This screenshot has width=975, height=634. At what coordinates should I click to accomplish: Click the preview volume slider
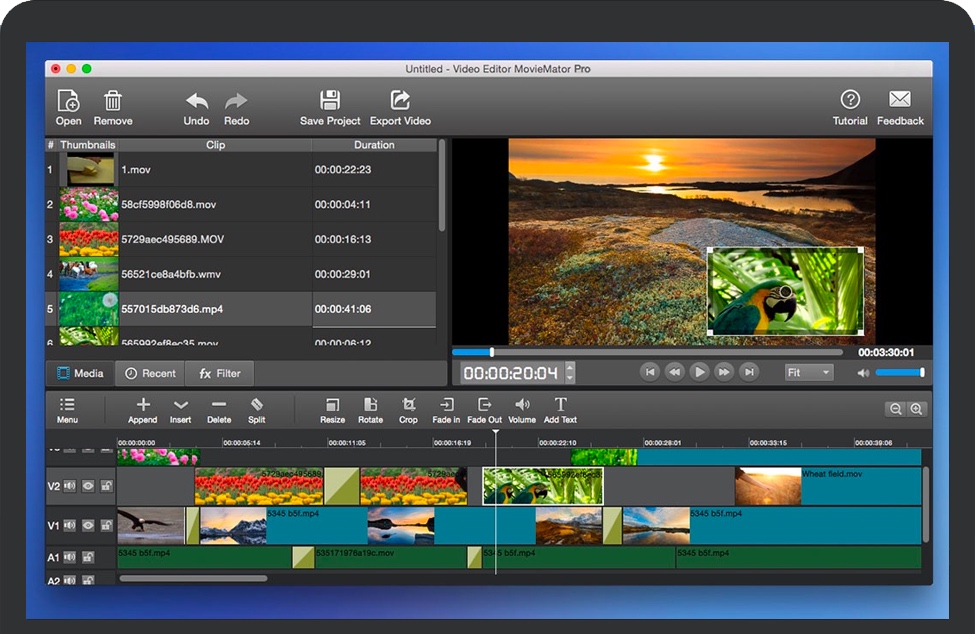click(899, 373)
